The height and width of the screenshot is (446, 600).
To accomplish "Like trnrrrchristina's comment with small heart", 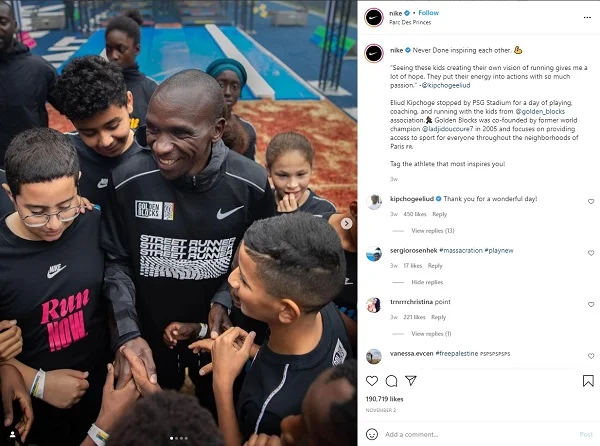I will (591, 304).
